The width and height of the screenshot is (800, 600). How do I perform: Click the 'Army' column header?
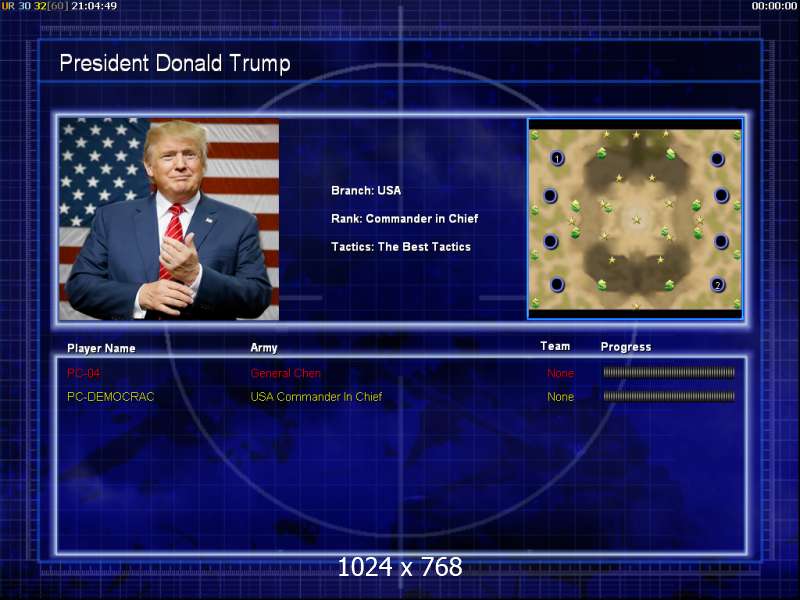[x=264, y=348]
